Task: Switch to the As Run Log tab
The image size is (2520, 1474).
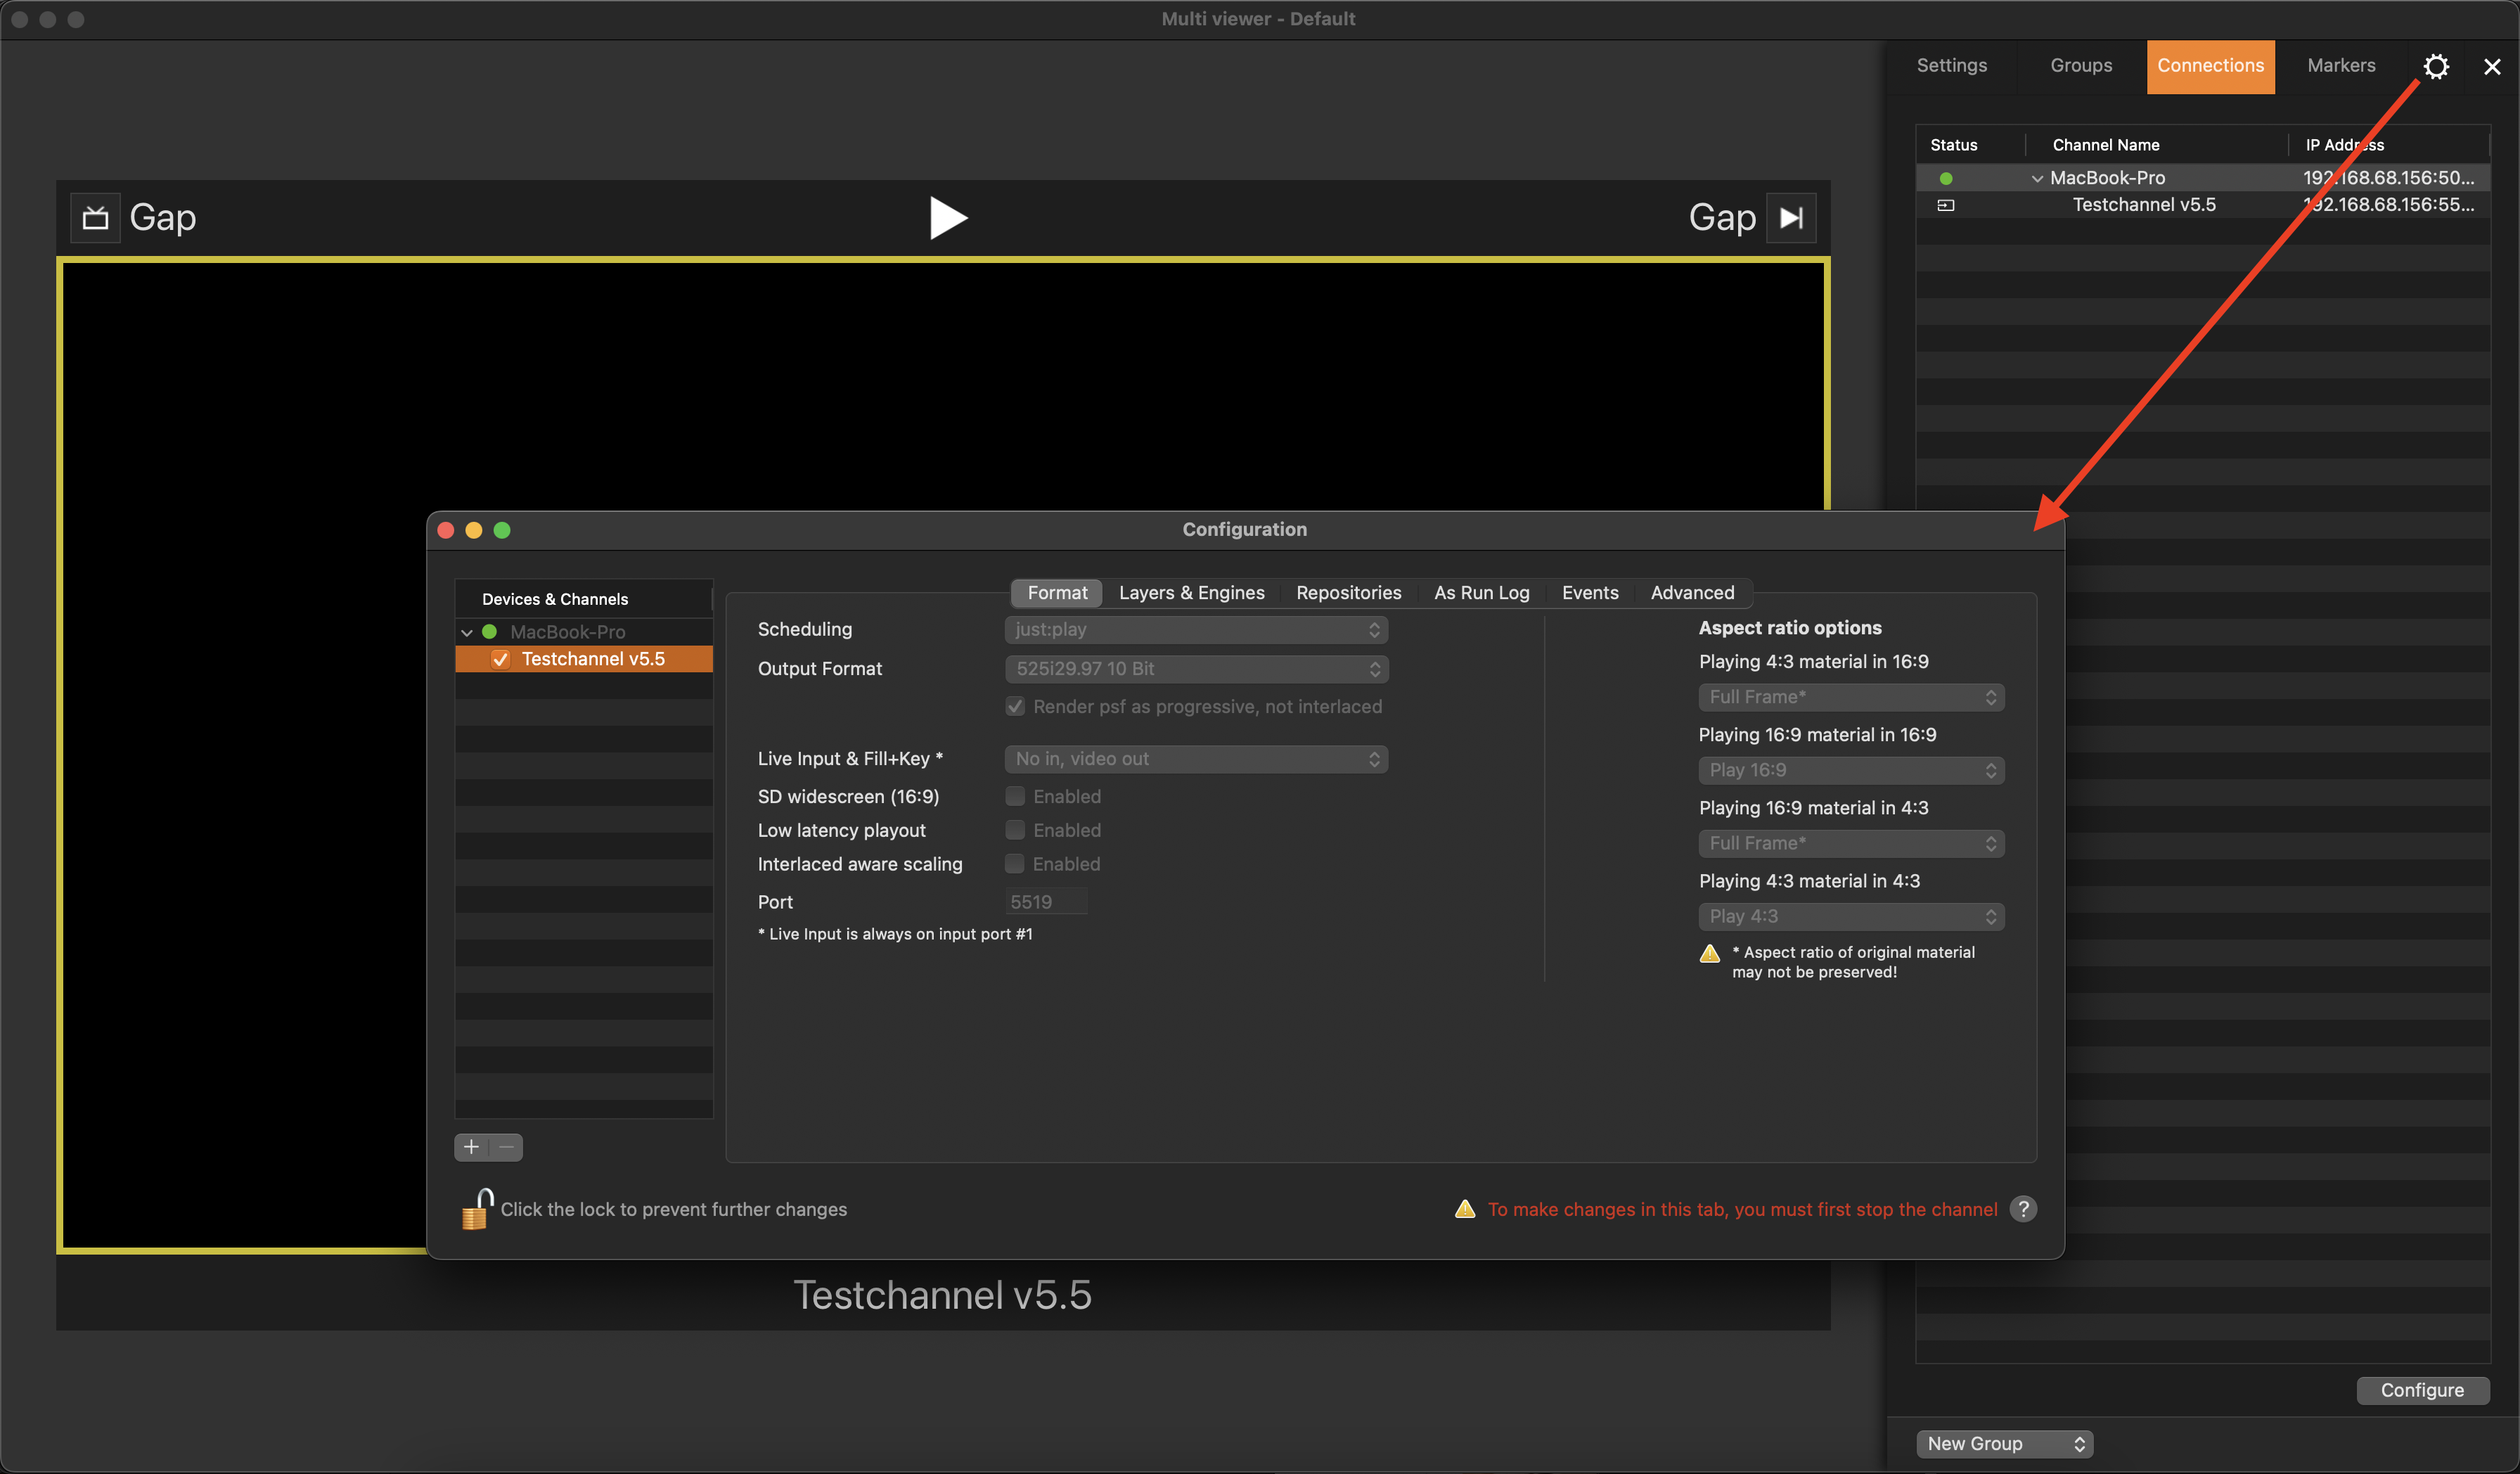Action: click(x=1481, y=592)
